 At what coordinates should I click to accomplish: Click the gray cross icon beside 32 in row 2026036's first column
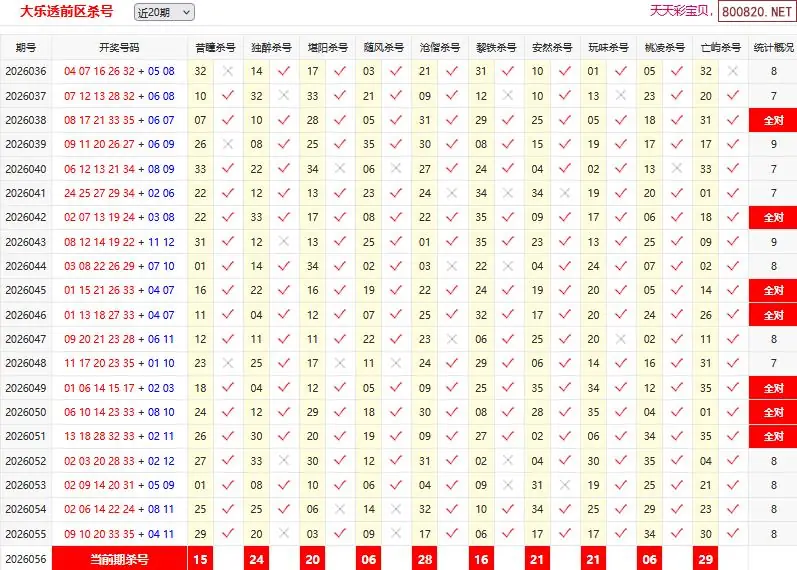click(x=228, y=71)
